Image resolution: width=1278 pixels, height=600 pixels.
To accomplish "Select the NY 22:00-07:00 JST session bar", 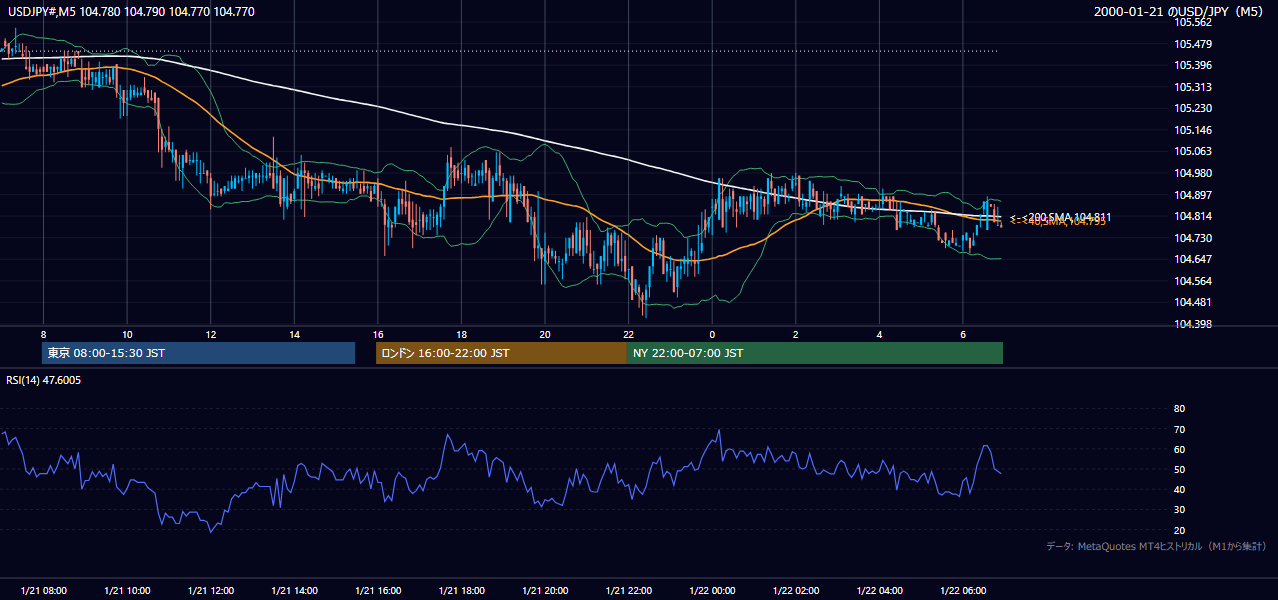I will click(x=815, y=353).
